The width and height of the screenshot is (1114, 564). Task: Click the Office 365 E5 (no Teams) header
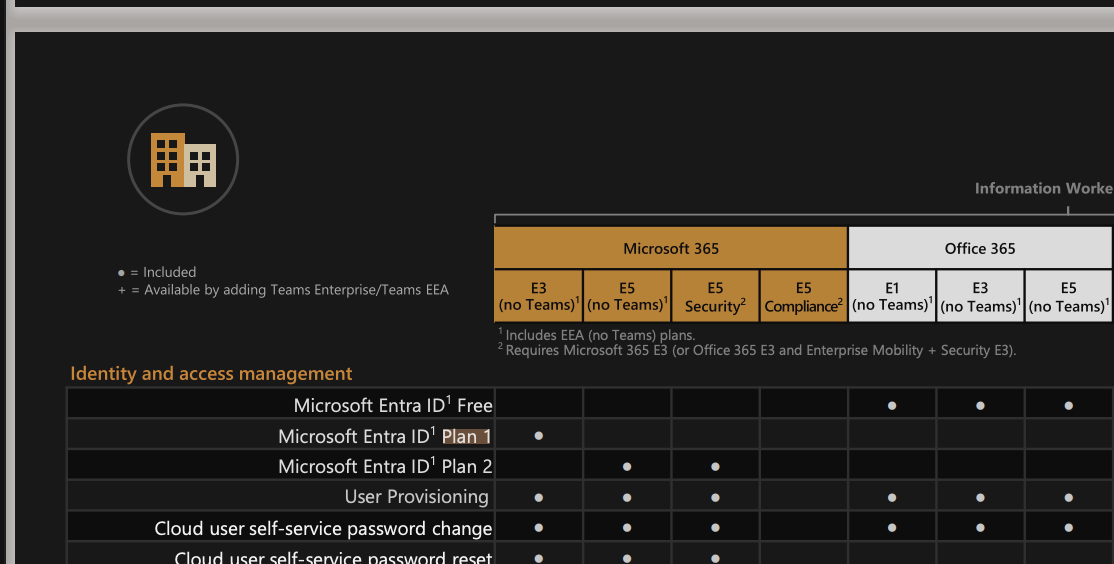[1069, 296]
